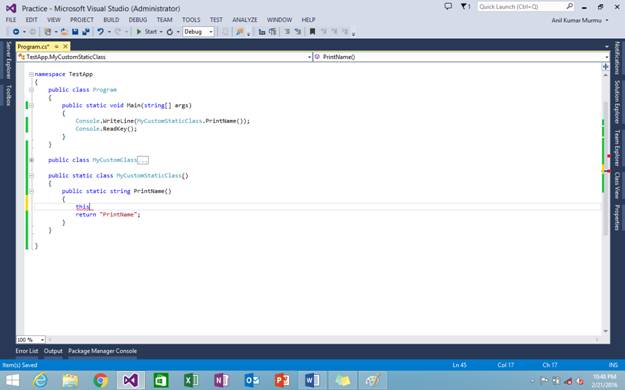Close the Program.cs tab
This screenshot has width=625, height=390.
(65, 47)
